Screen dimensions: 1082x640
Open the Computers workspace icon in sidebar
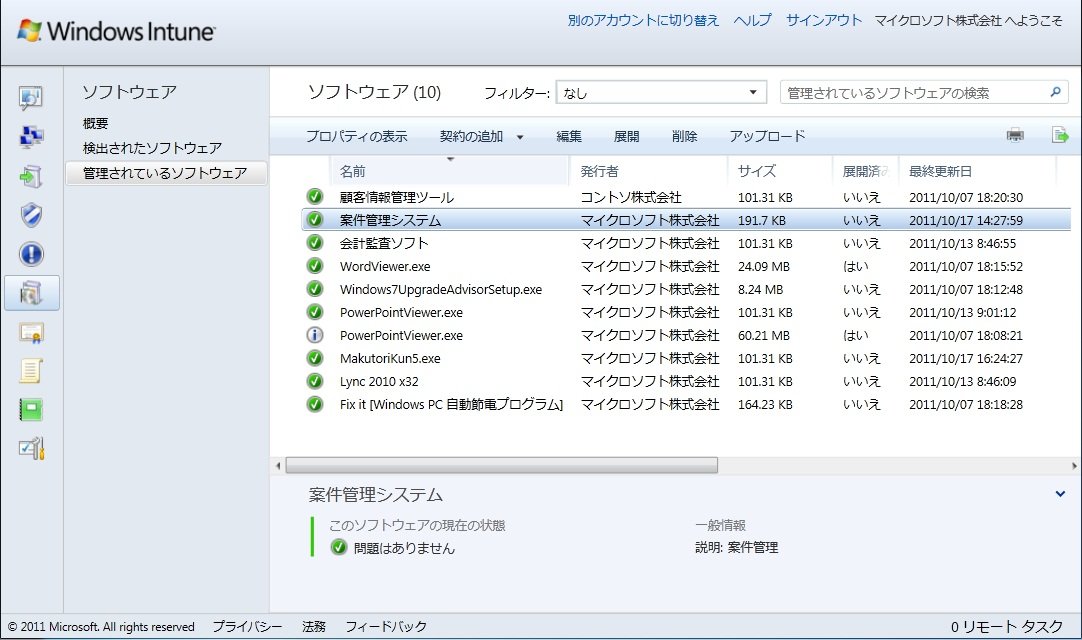(x=30, y=137)
